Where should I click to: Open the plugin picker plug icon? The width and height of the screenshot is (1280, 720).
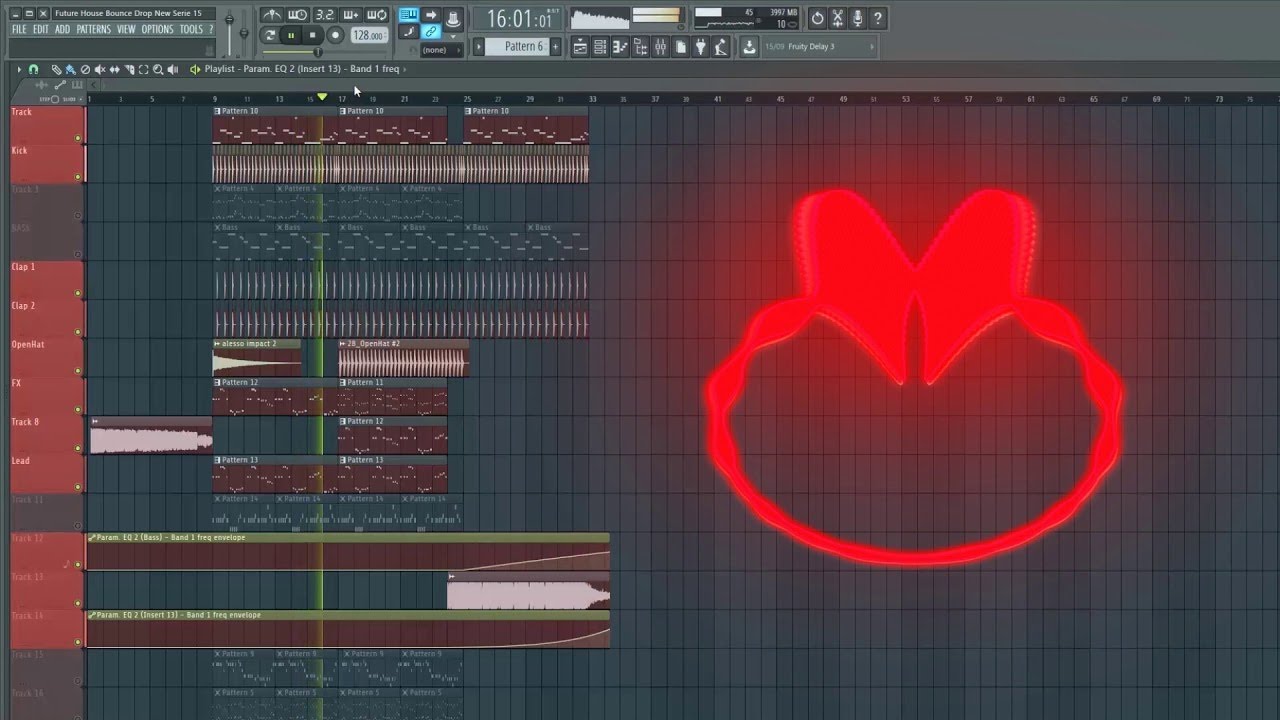pos(700,46)
